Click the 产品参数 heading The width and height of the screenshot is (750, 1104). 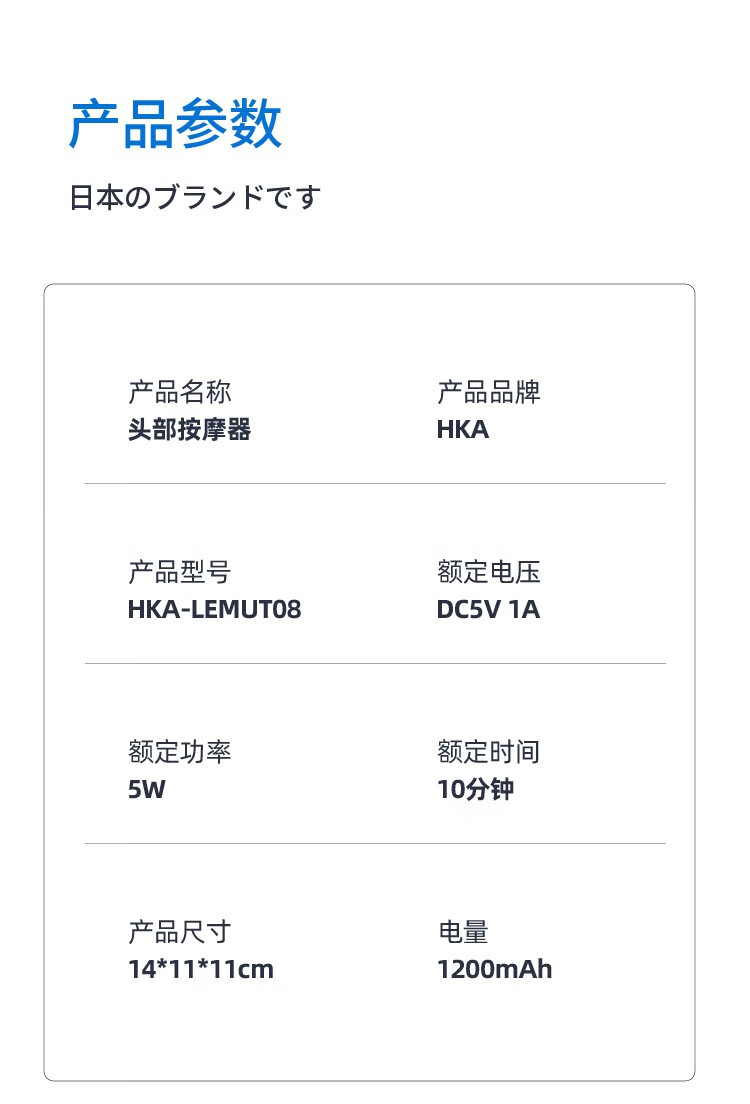point(175,125)
